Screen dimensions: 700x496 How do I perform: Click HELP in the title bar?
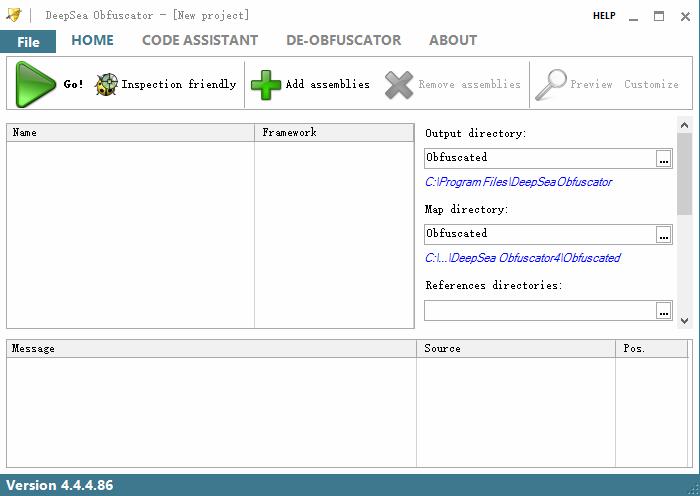(x=604, y=16)
